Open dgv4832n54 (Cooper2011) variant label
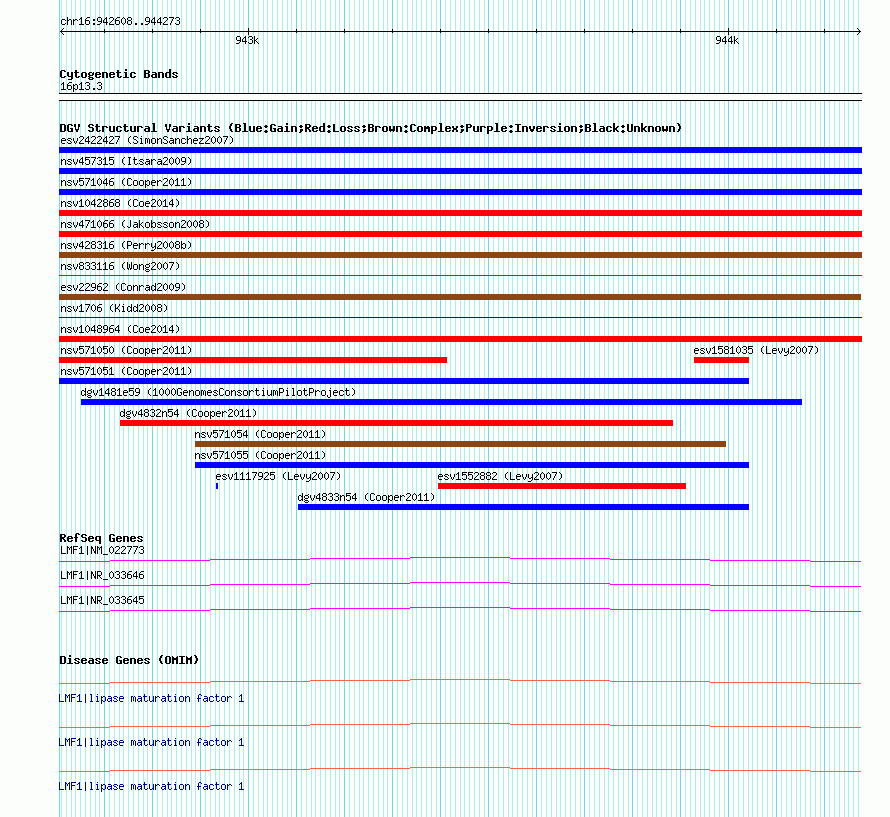The width and height of the screenshot is (890, 817). [x=188, y=413]
